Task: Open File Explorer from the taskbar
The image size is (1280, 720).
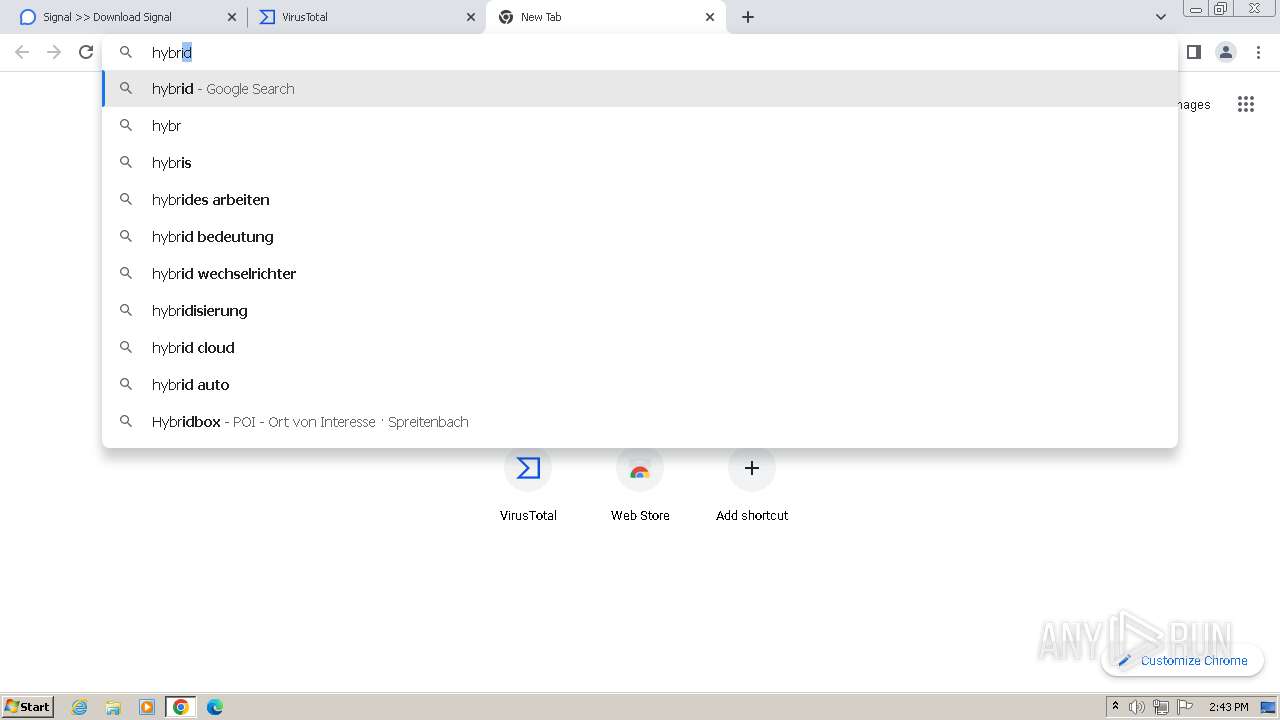Action: 113,707
